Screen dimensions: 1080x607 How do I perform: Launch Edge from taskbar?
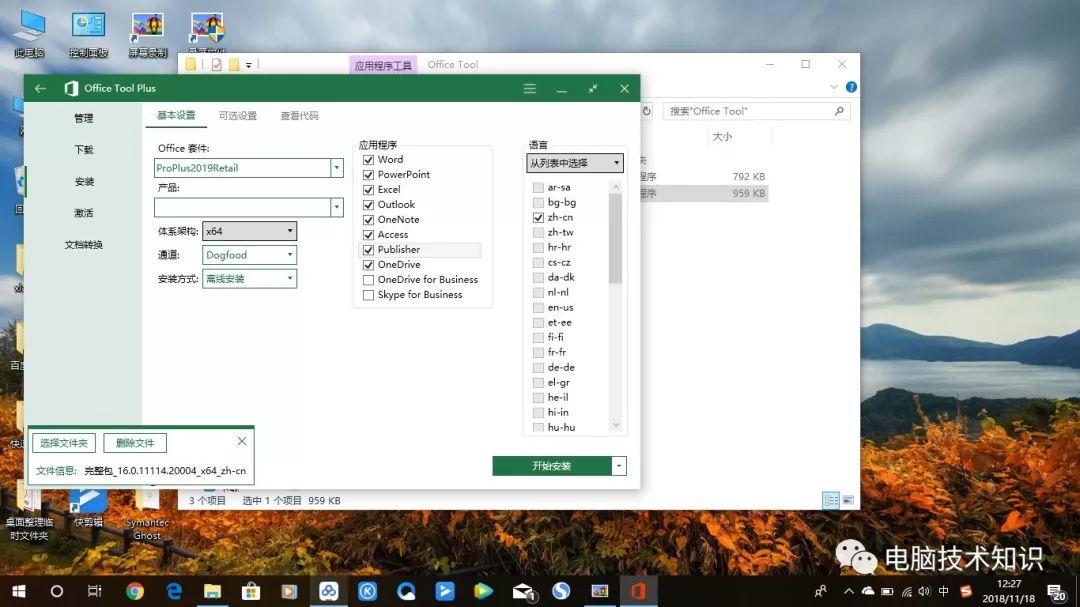(174, 591)
